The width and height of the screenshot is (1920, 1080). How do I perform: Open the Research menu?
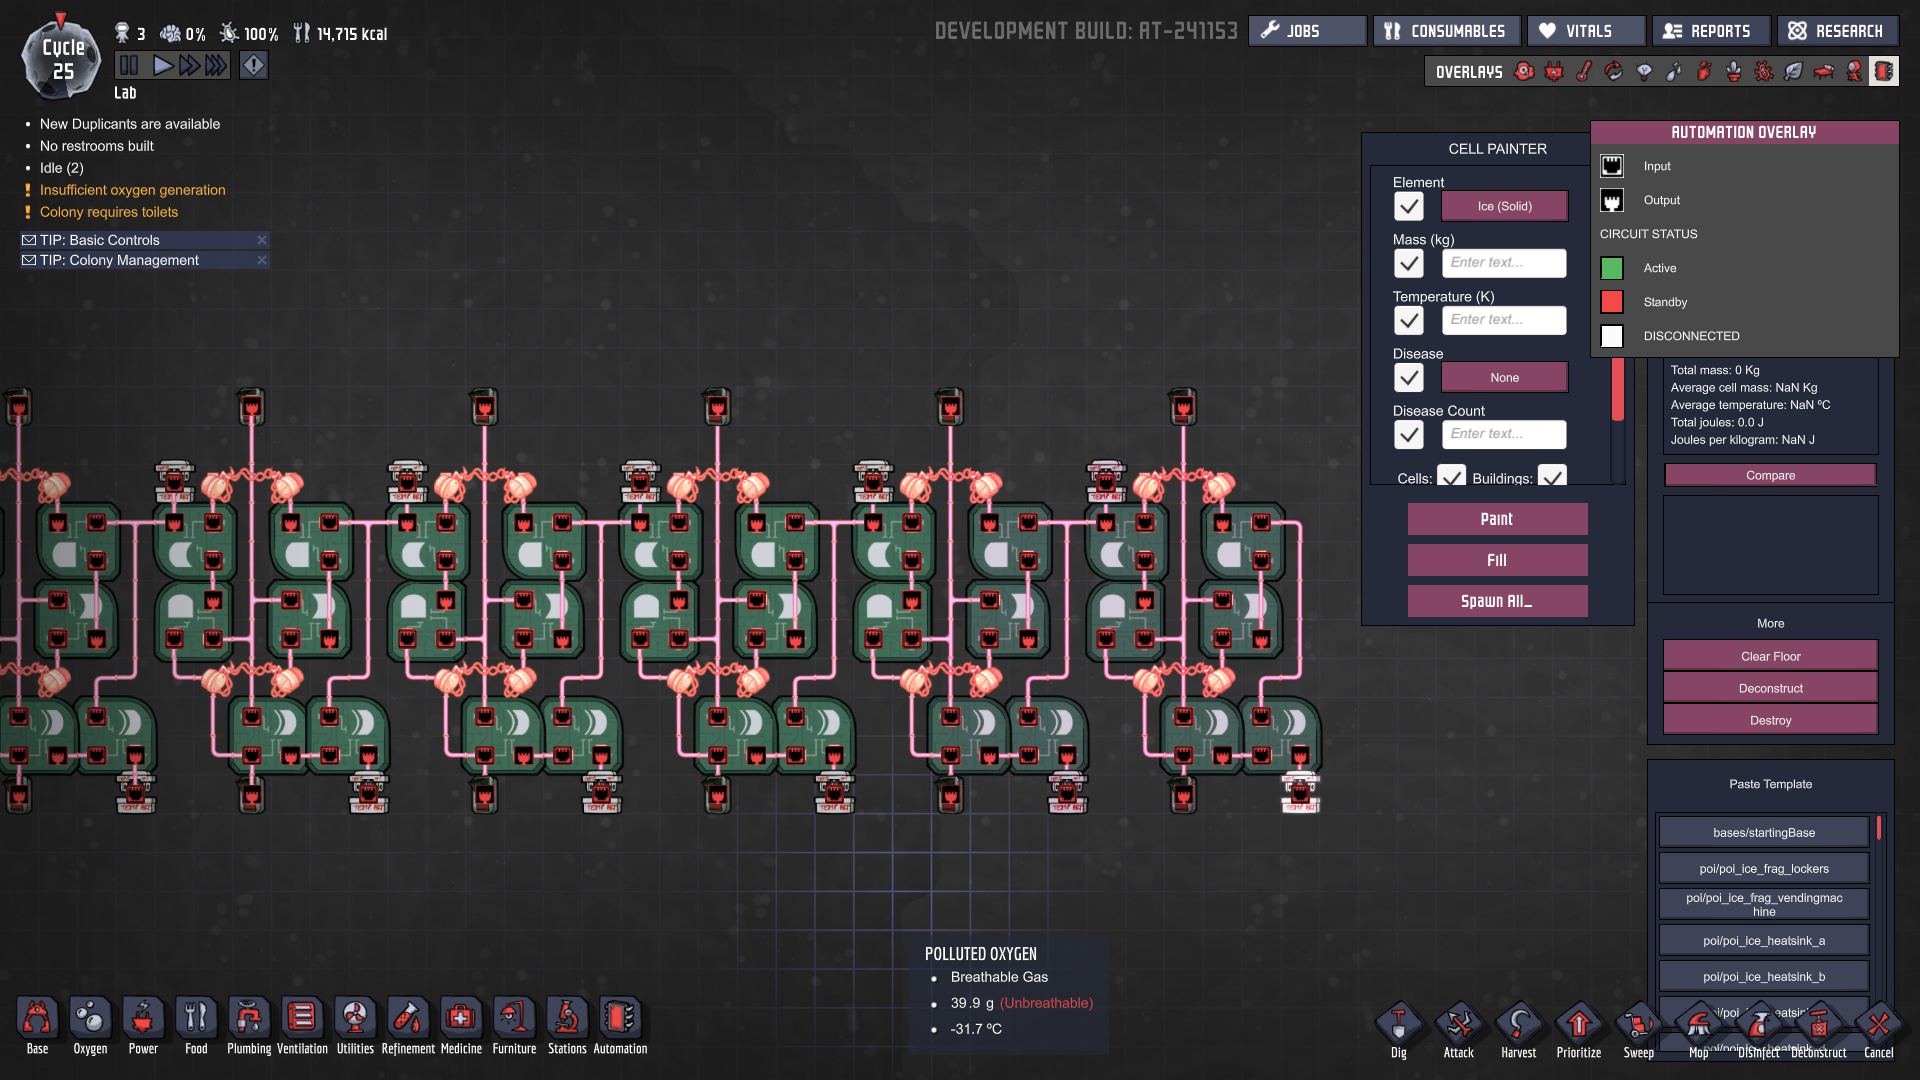click(1837, 31)
